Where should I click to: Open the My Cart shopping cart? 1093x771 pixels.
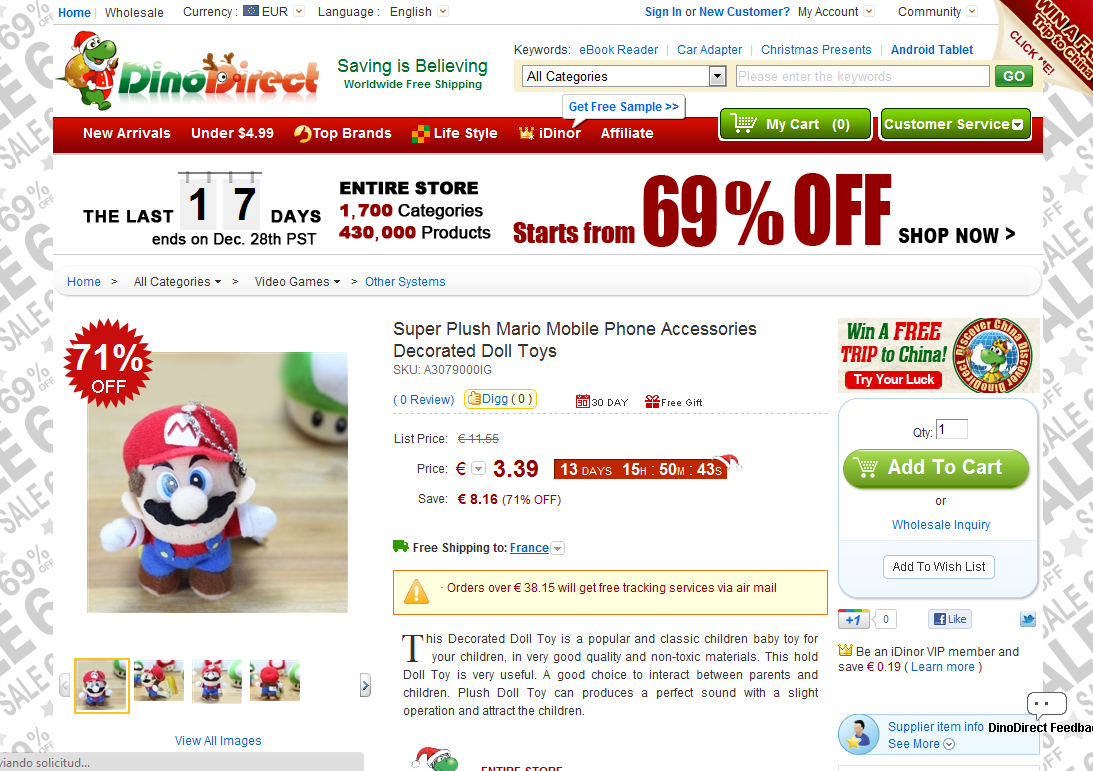click(795, 124)
